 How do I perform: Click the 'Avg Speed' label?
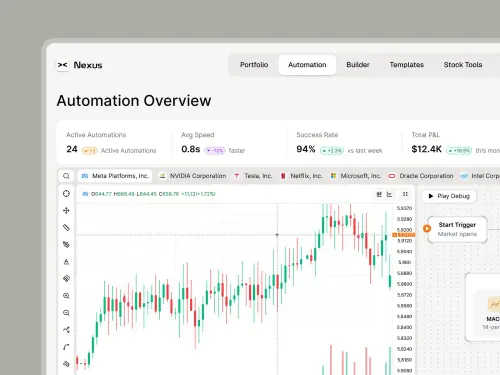(x=198, y=135)
